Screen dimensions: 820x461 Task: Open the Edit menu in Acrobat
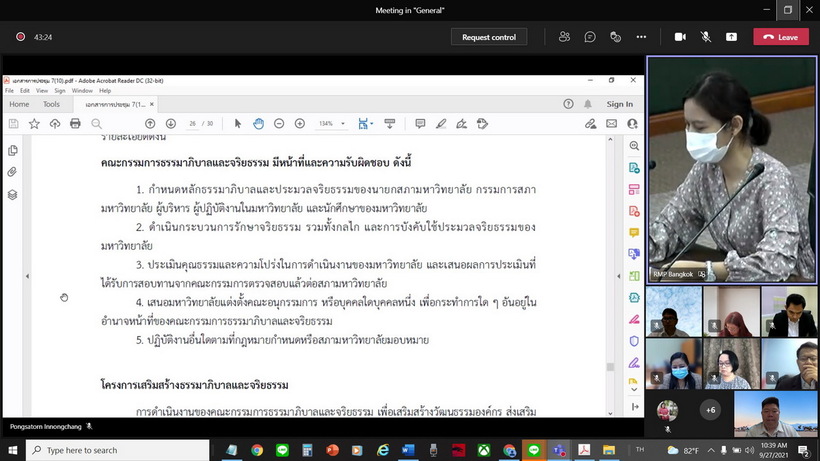pos(25,90)
